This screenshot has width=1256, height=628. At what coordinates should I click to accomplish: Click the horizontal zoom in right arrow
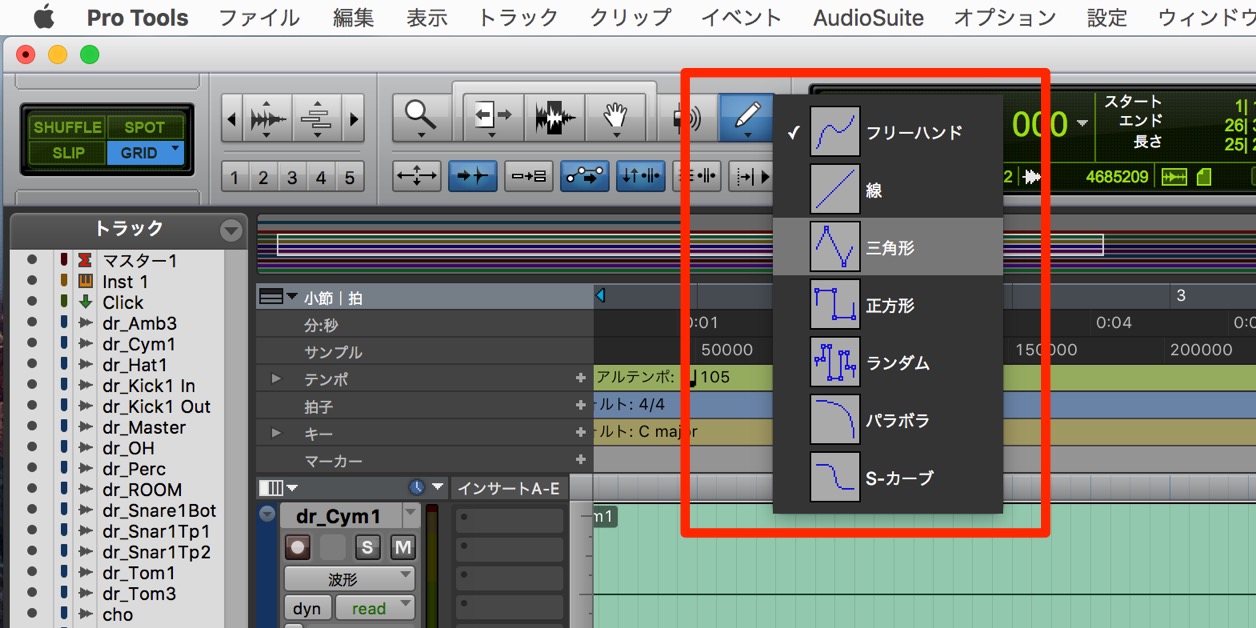353,119
